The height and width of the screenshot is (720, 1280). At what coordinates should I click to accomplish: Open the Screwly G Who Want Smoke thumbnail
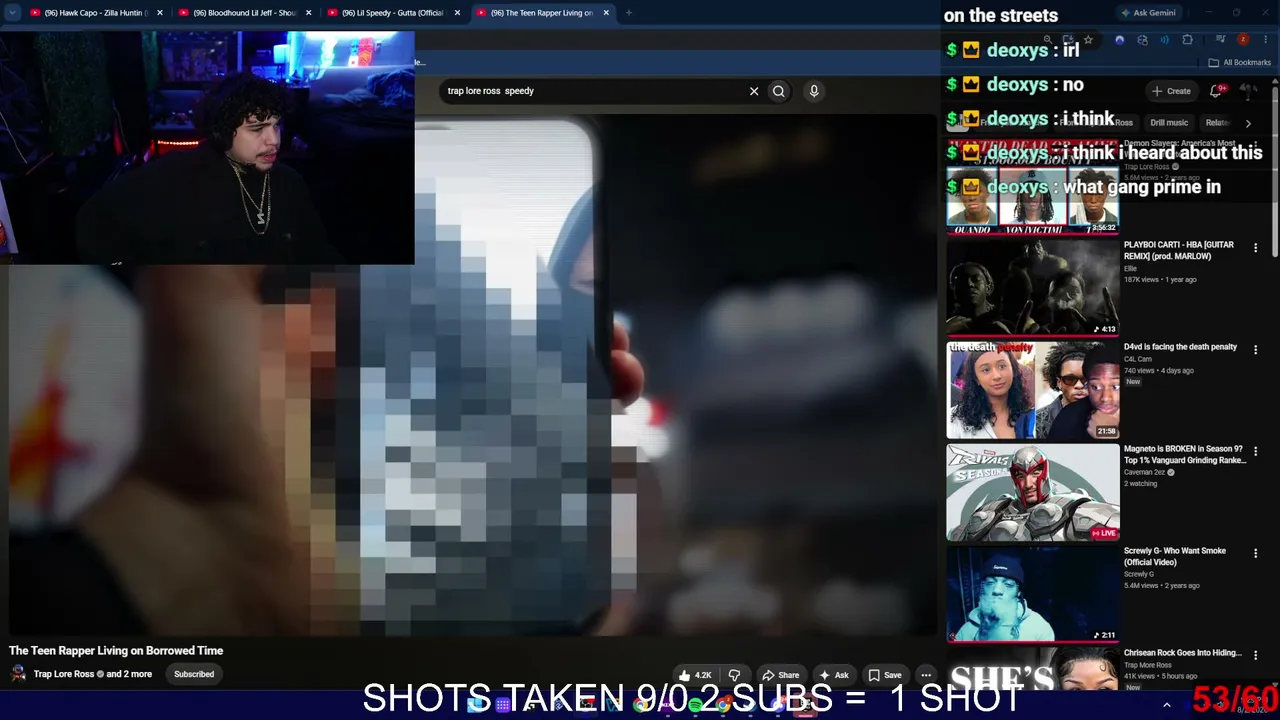tap(1033, 594)
